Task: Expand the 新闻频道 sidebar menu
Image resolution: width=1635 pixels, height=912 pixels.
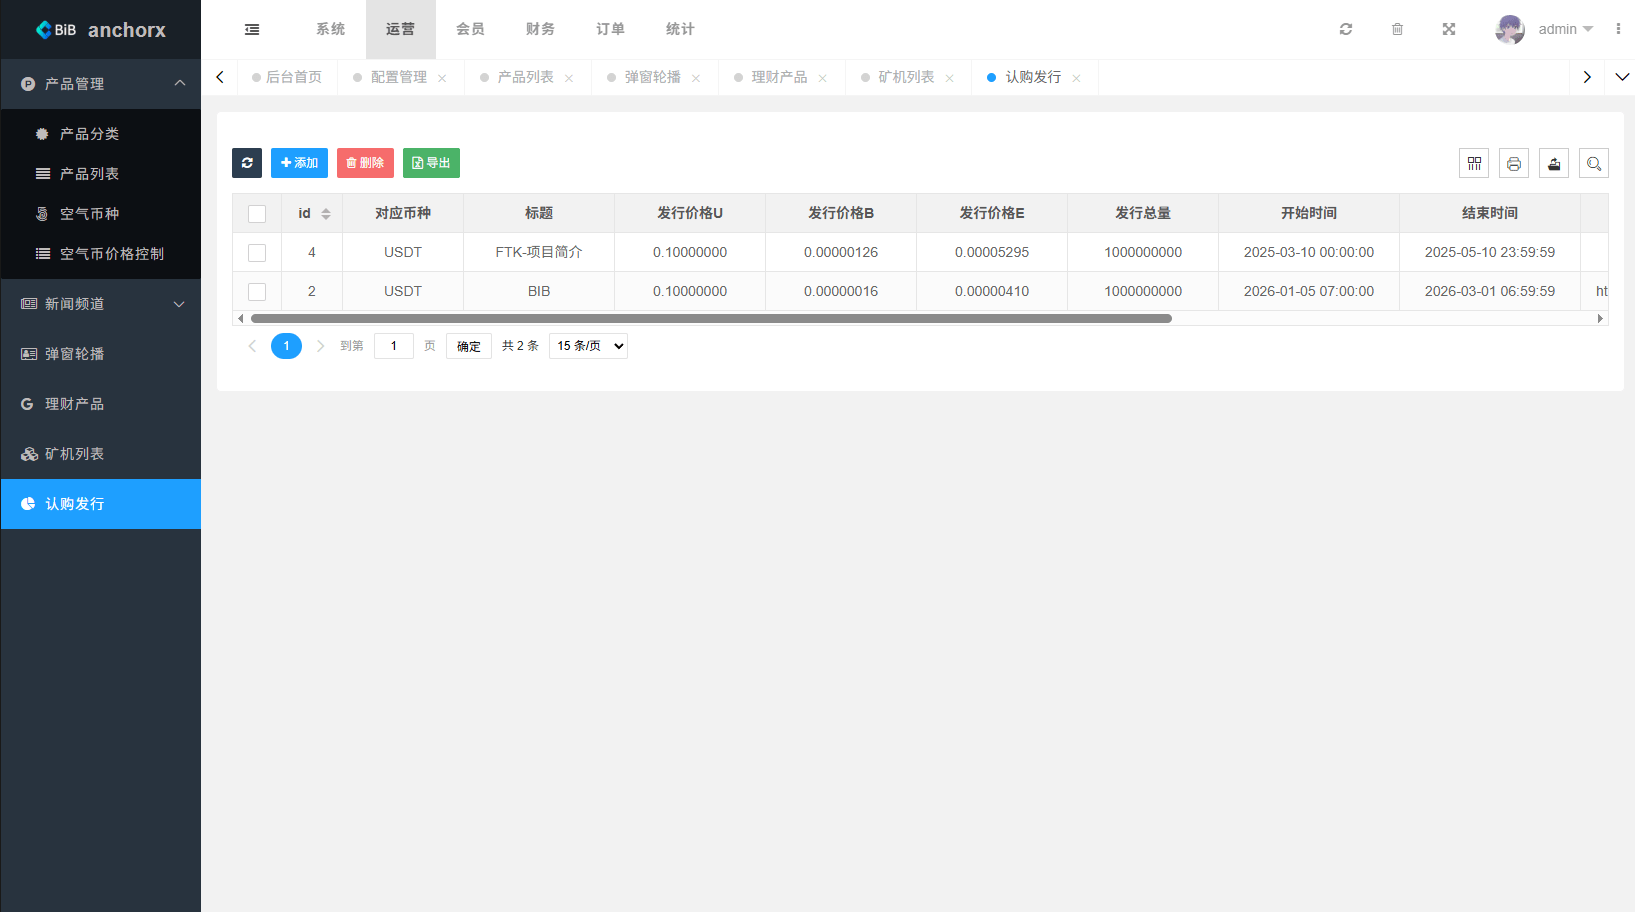Action: [x=100, y=304]
